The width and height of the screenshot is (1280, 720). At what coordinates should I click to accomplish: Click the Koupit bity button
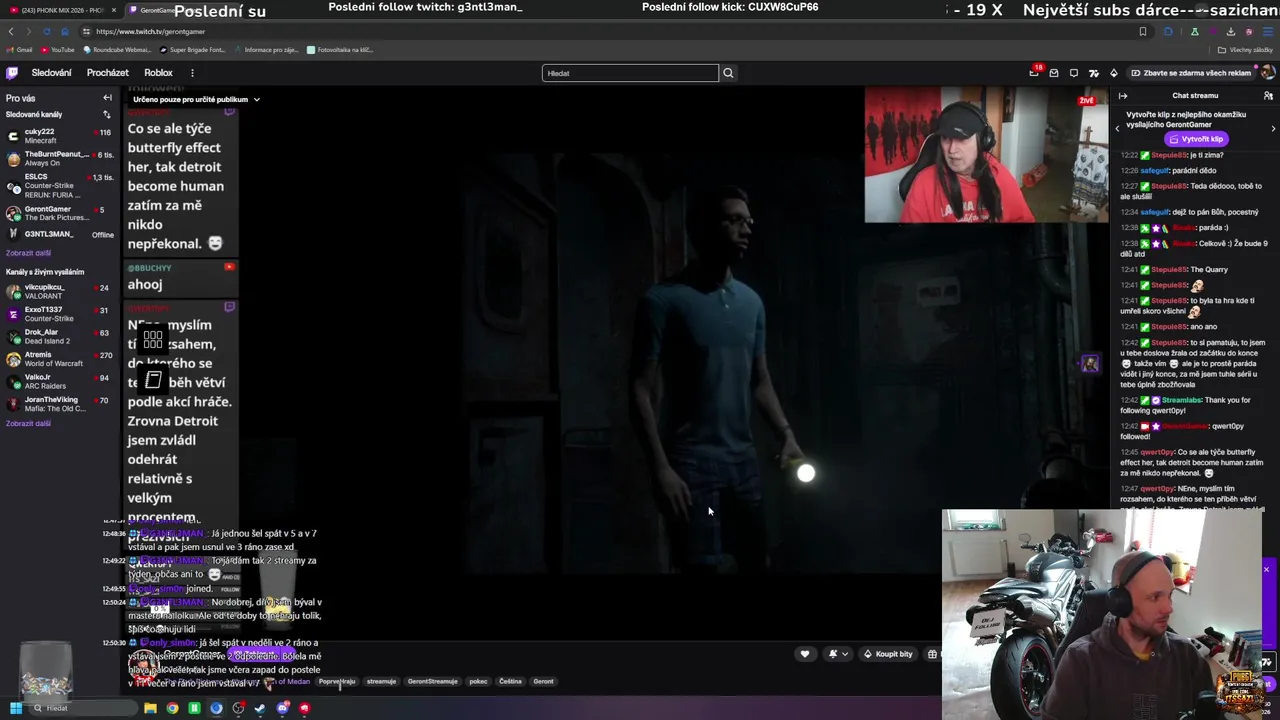(x=888, y=654)
